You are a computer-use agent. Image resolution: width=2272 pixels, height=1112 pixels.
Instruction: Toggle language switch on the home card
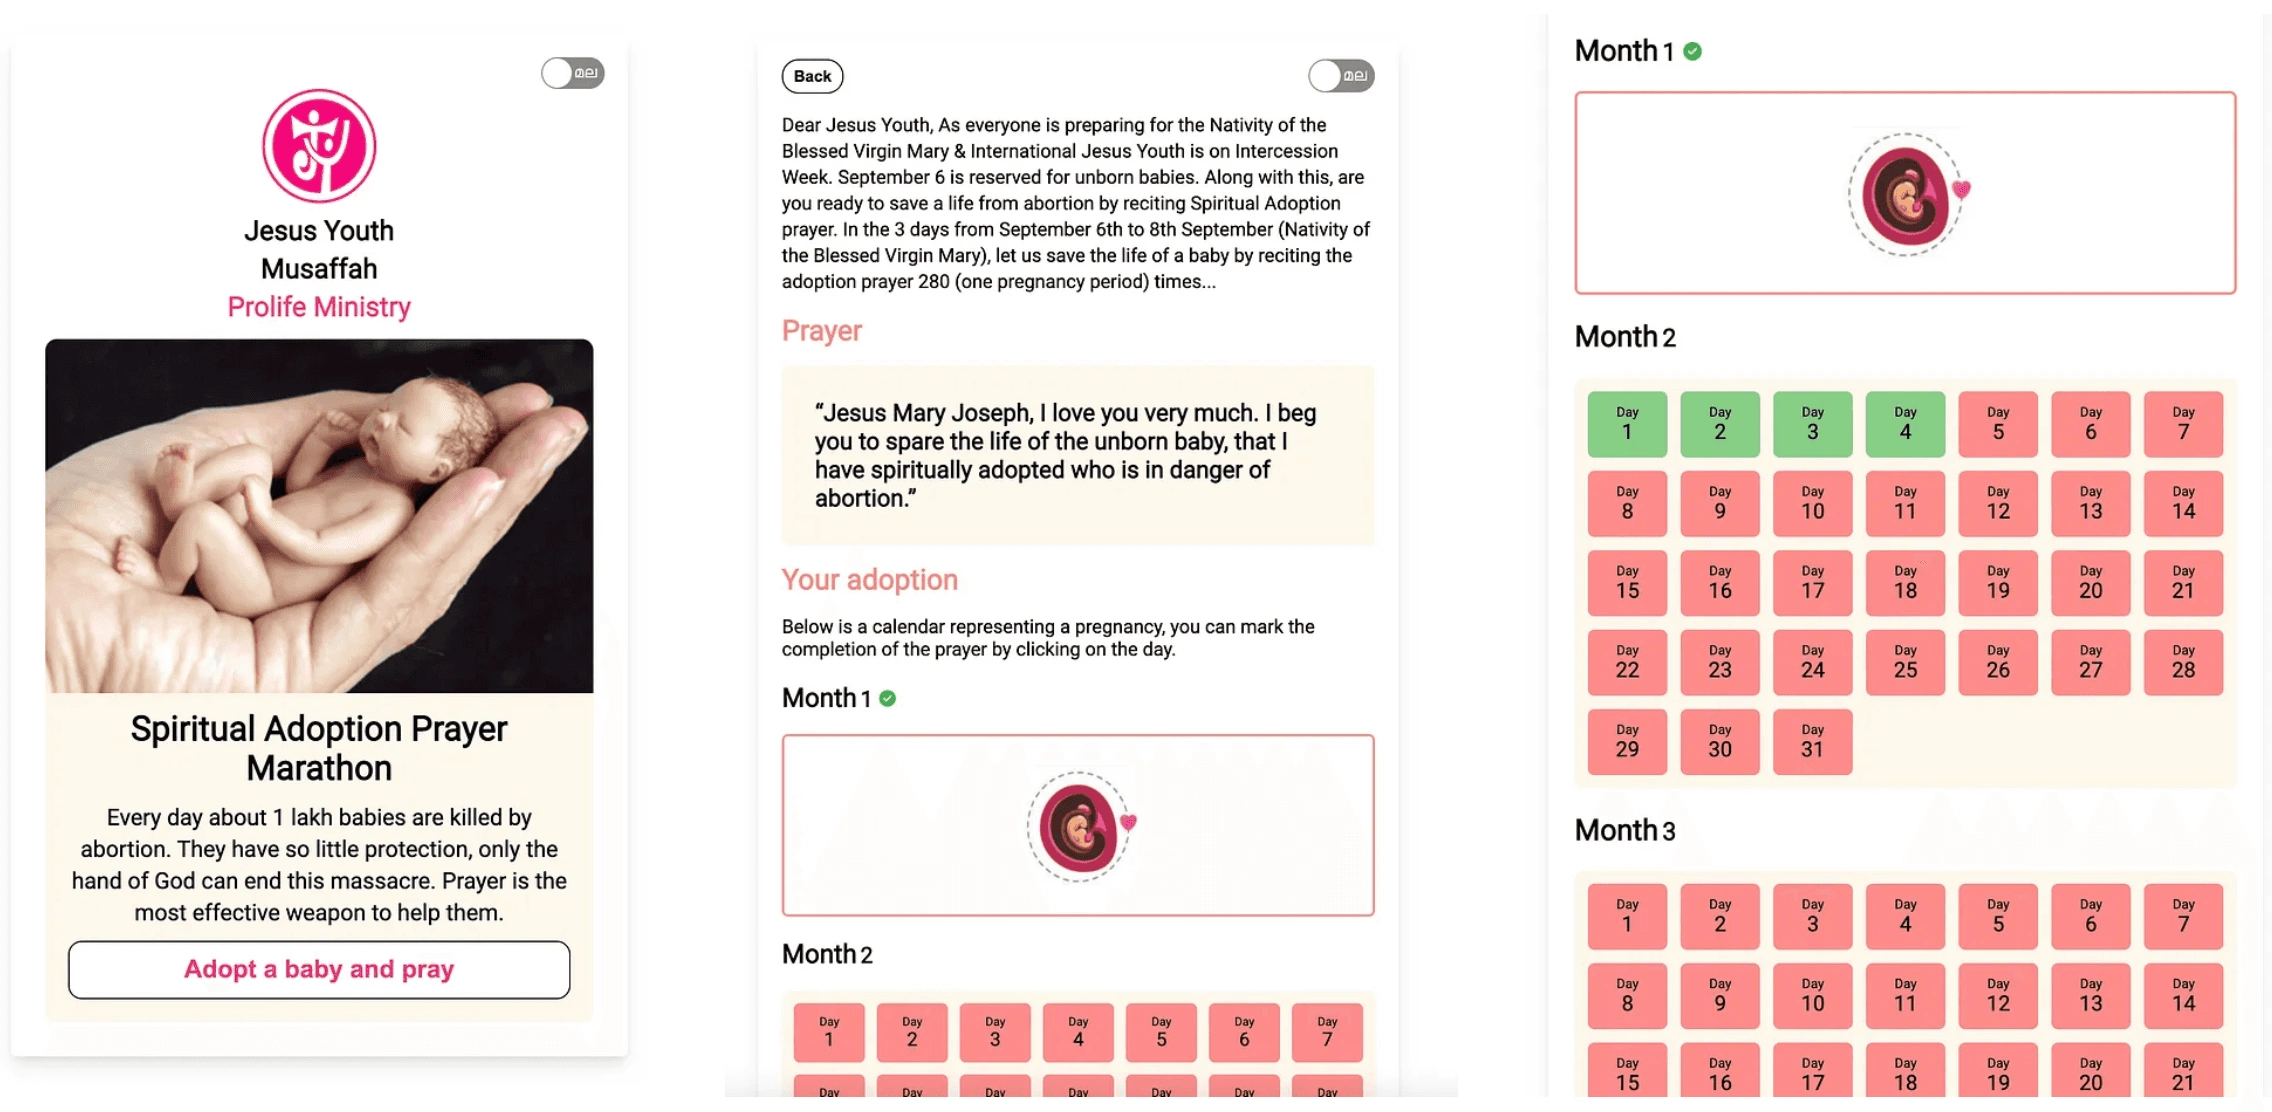point(573,73)
